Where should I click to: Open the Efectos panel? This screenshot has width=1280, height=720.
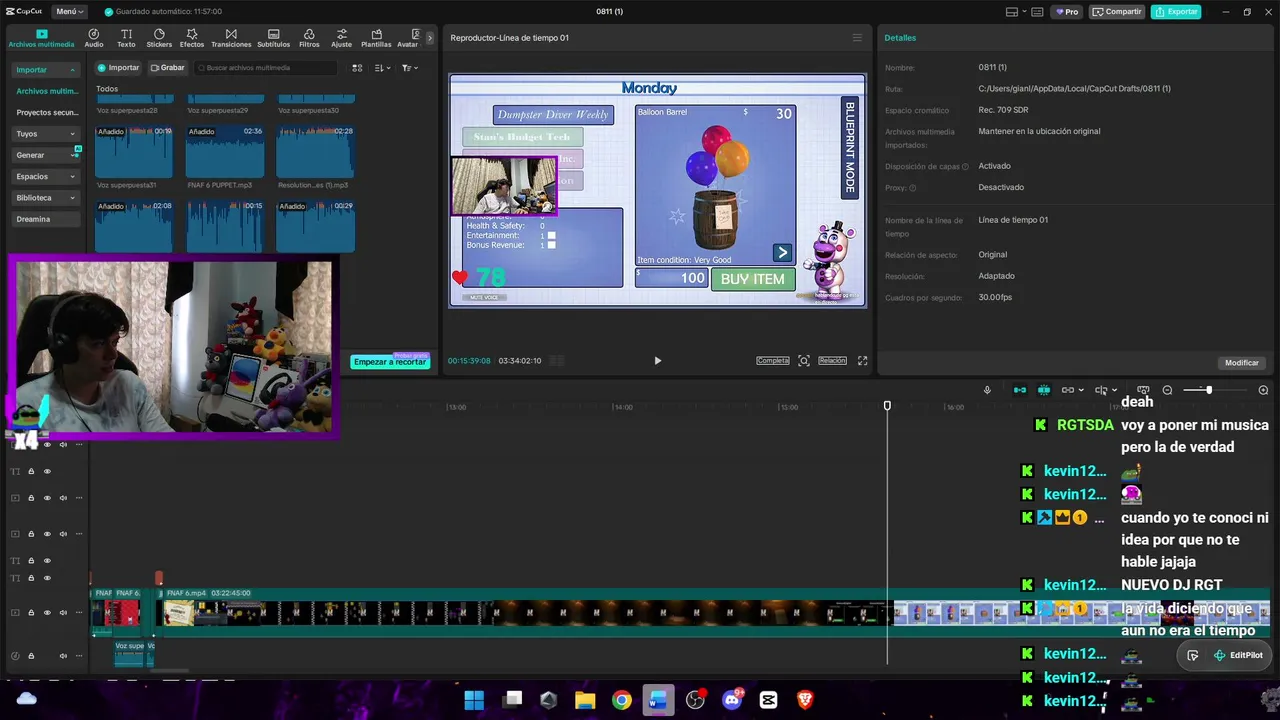pyautogui.click(x=192, y=38)
